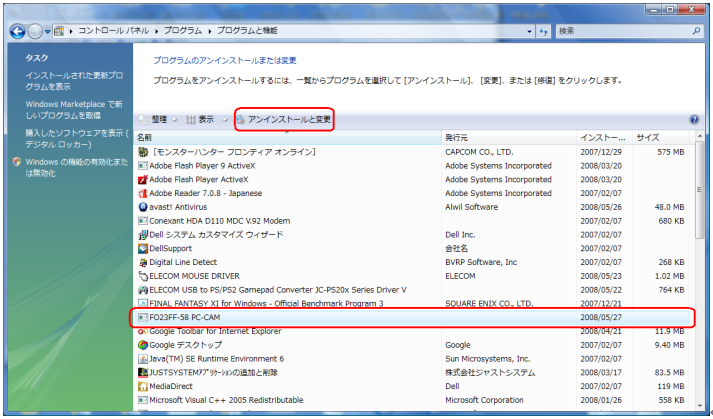Select the Adobe Reader 7.0.8 - Japanese icon
Screen dimensions: 713x419
click(143, 193)
